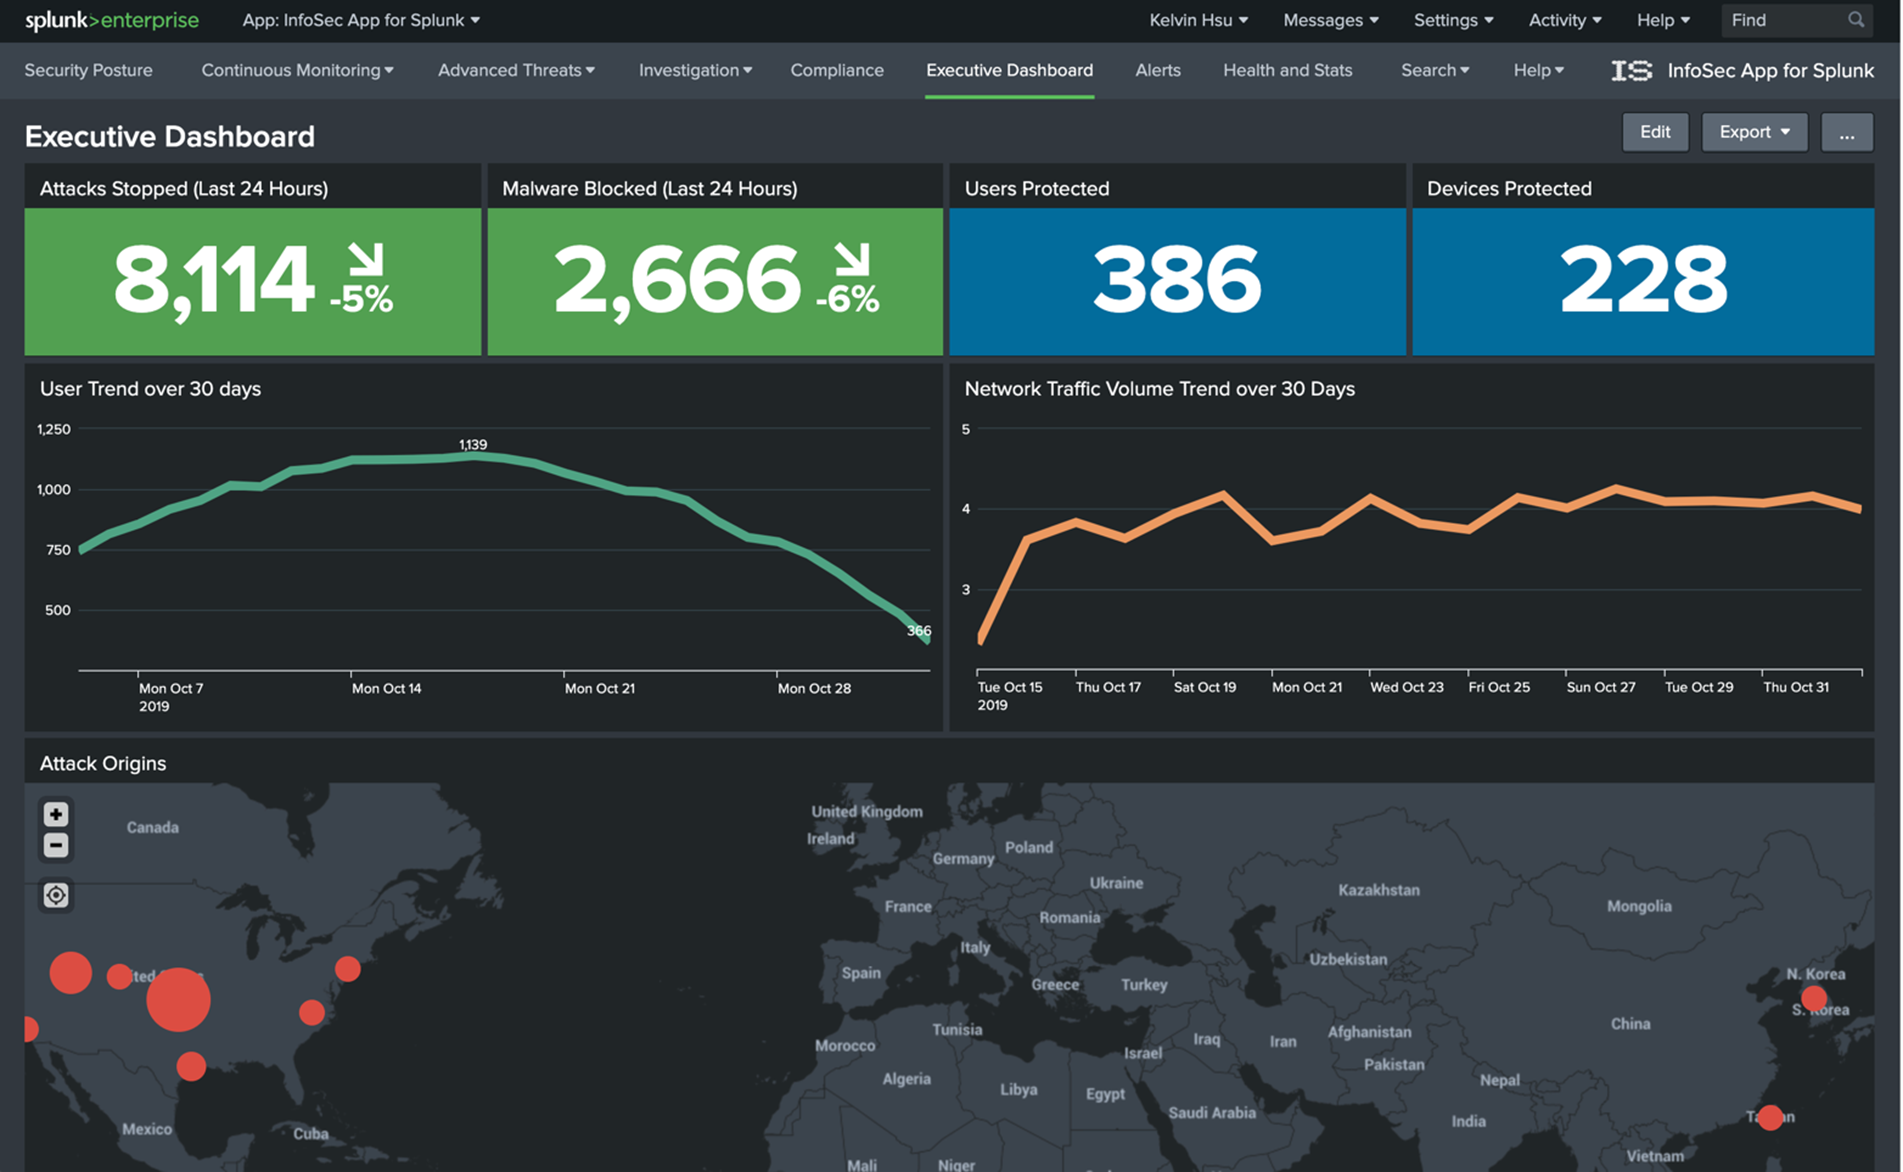Click the largest red attack bubble in the US

click(x=178, y=999)
